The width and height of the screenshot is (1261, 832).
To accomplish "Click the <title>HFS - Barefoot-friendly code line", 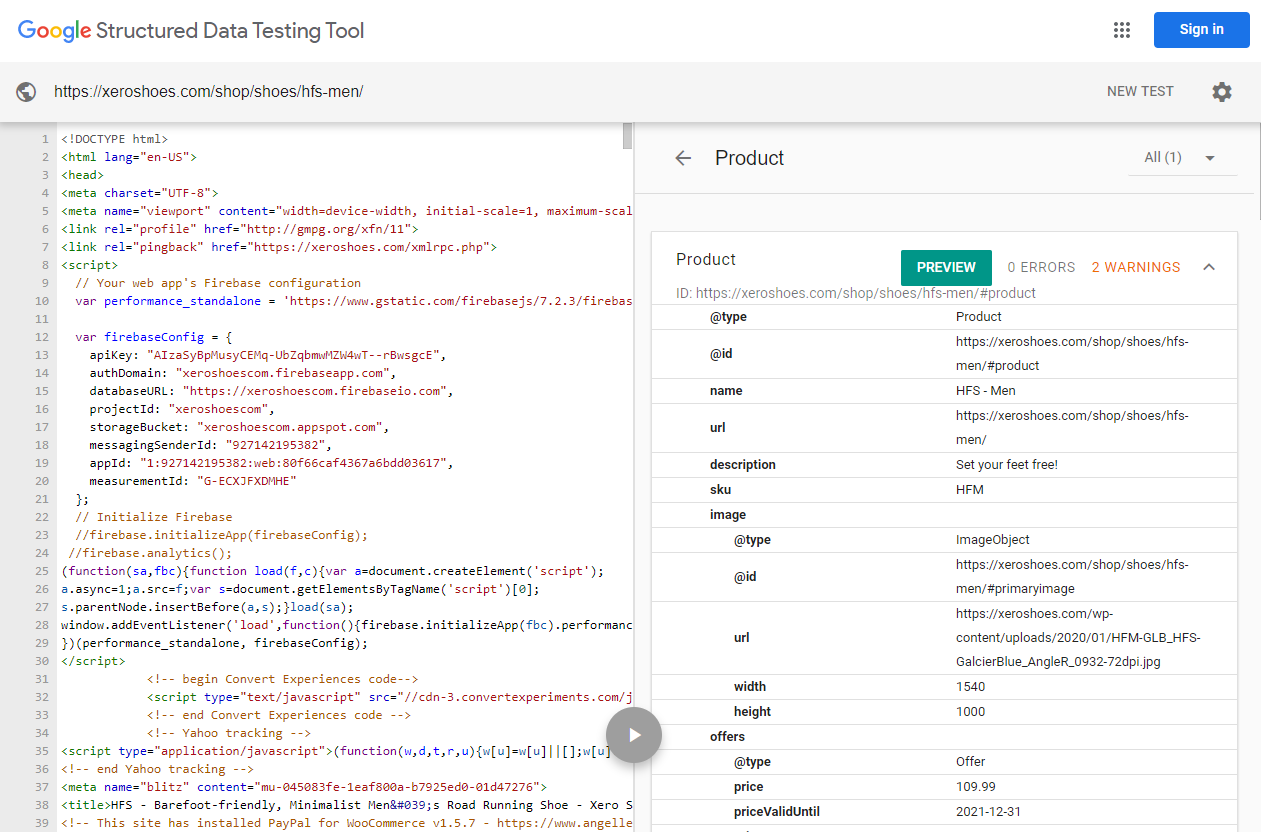I will (346, 805).
